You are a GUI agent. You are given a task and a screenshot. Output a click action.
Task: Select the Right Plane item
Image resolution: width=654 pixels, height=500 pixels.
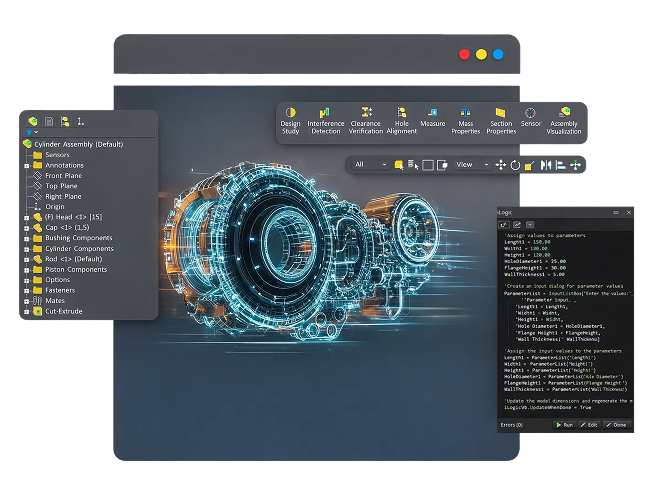click(58, 196)
